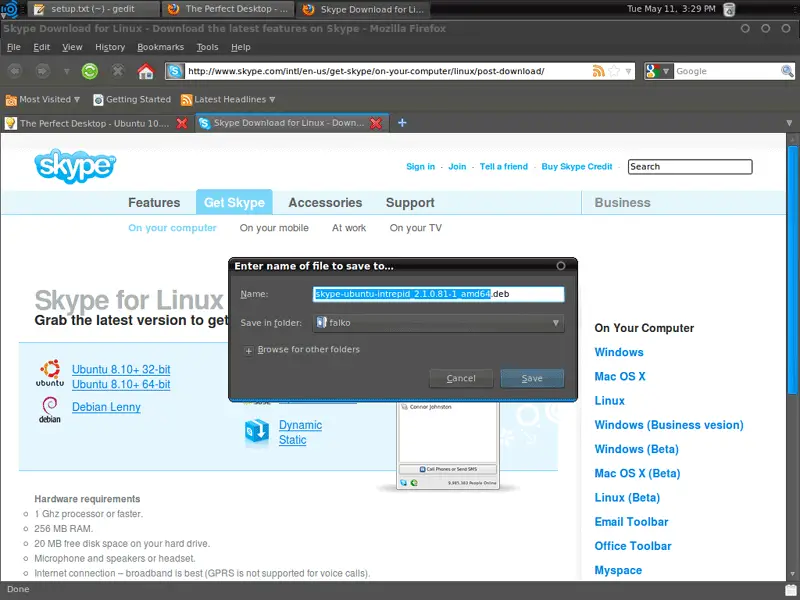This screenshot has height=600, width=800.
Task: Click the search magnifier icon in Google box
Action: pyautogui.click(x=787, y=71)
